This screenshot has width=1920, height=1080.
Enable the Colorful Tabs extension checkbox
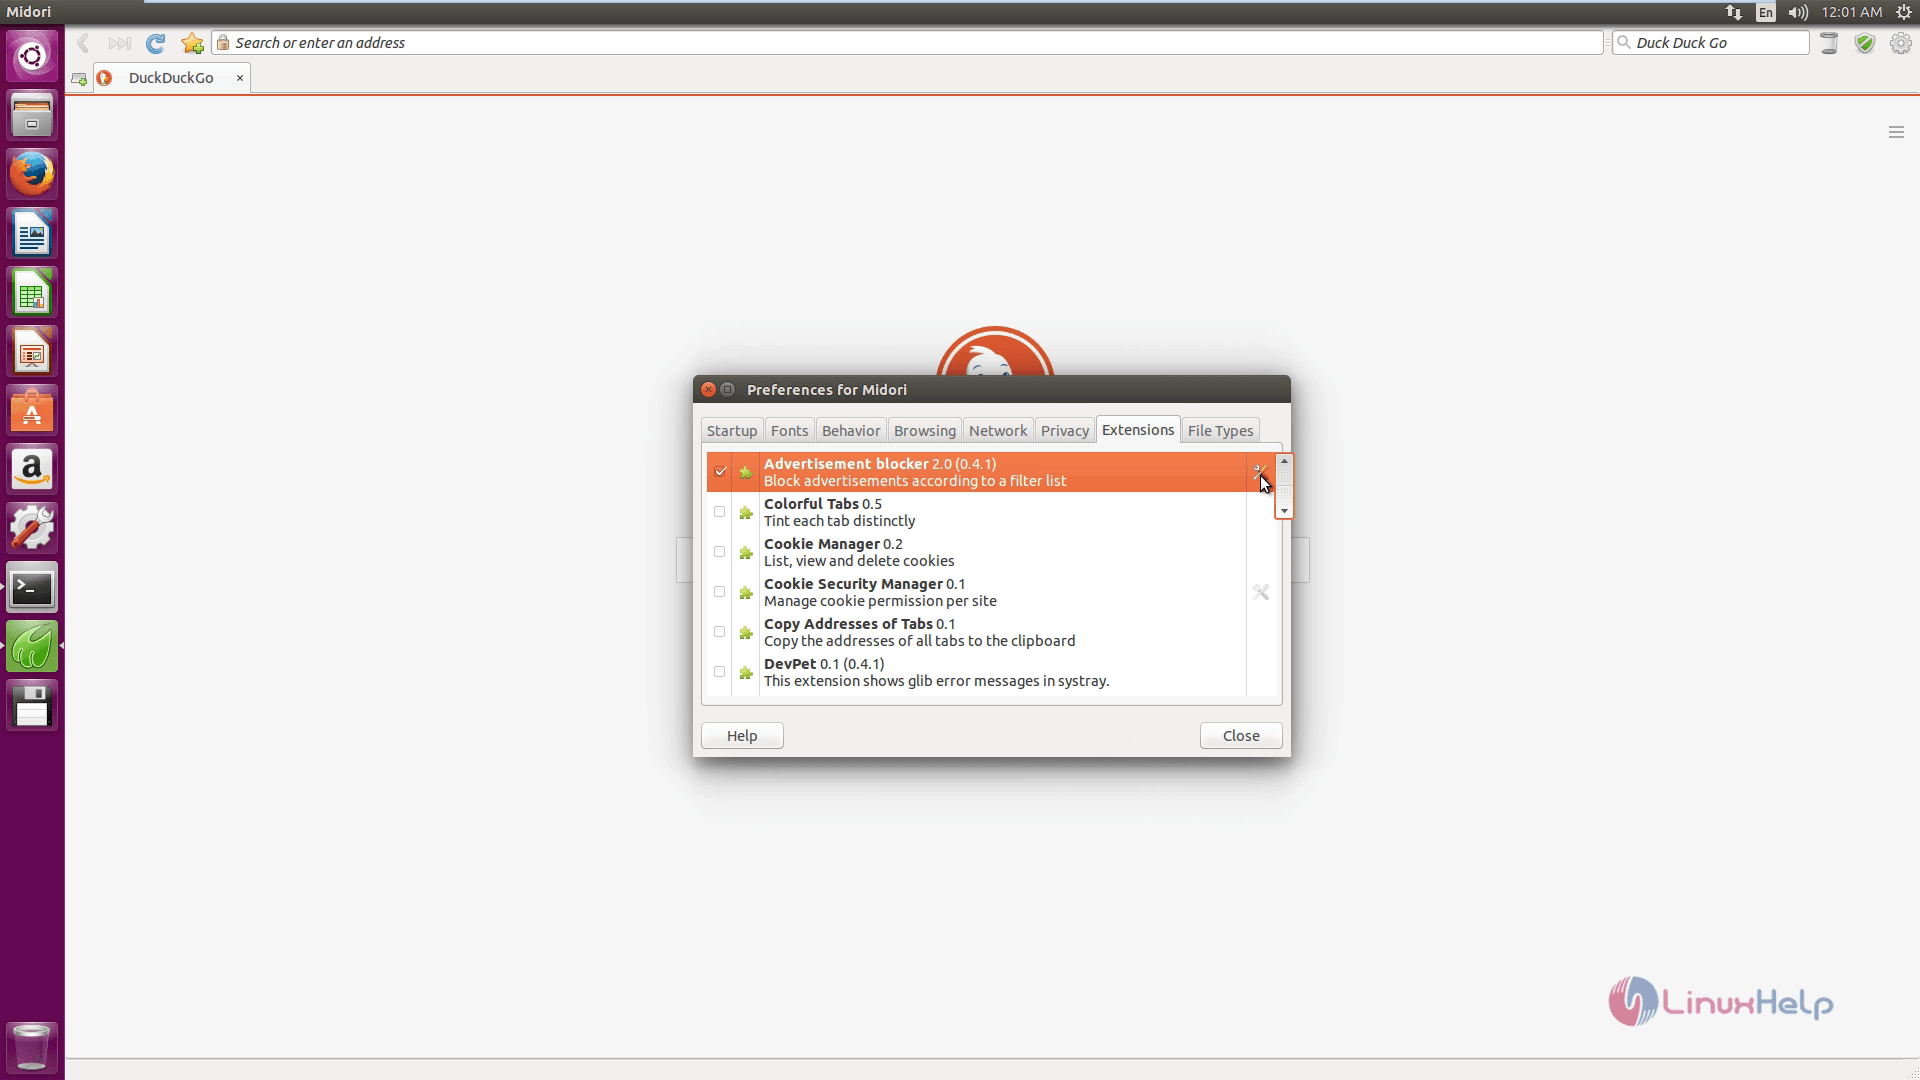tap(720, 511)
